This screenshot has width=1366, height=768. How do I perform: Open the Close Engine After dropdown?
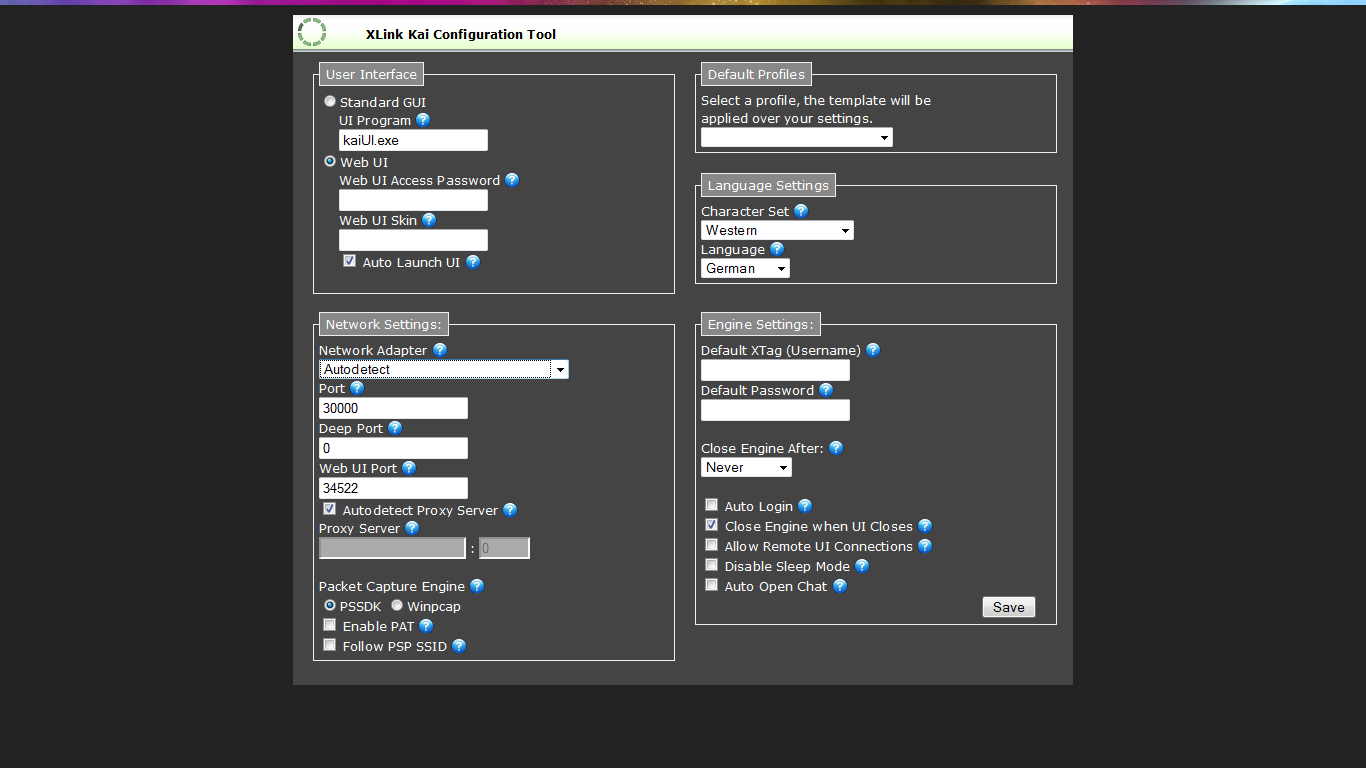746,467
